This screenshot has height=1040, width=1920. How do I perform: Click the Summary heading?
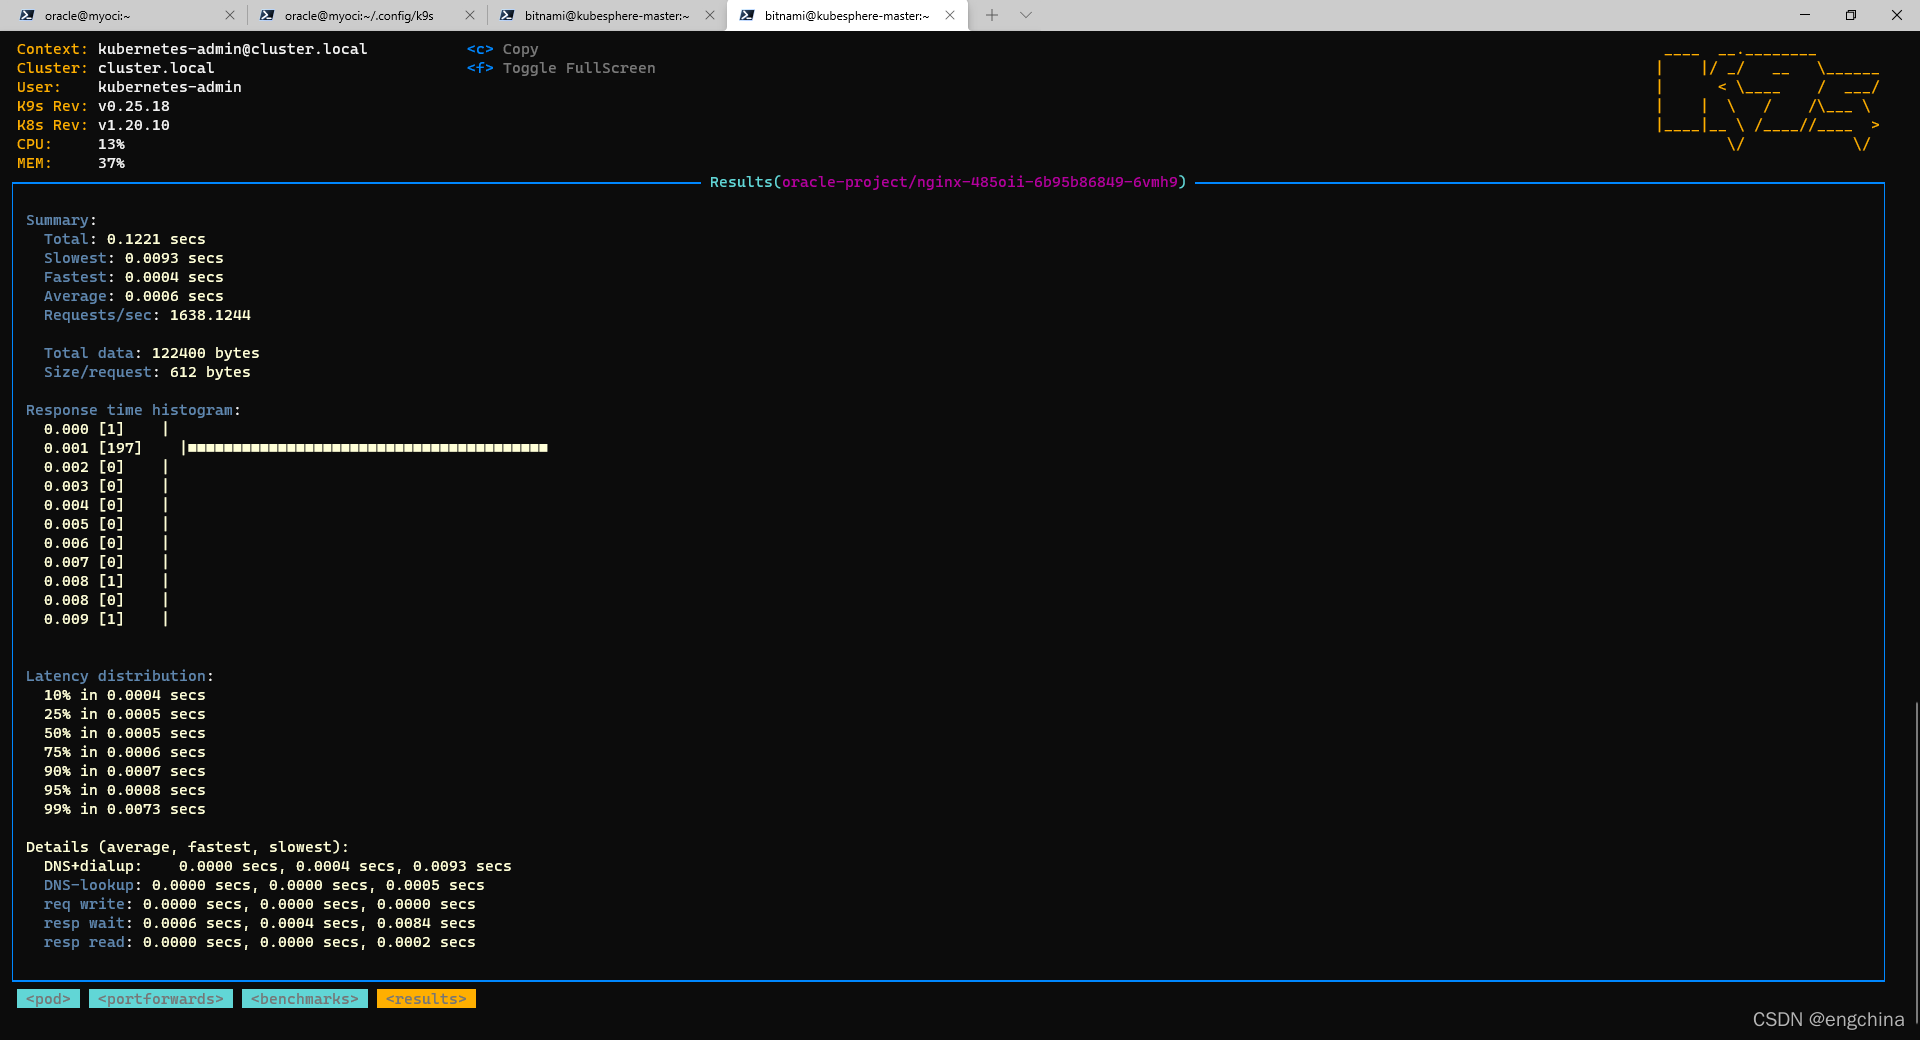coord(61,220)
